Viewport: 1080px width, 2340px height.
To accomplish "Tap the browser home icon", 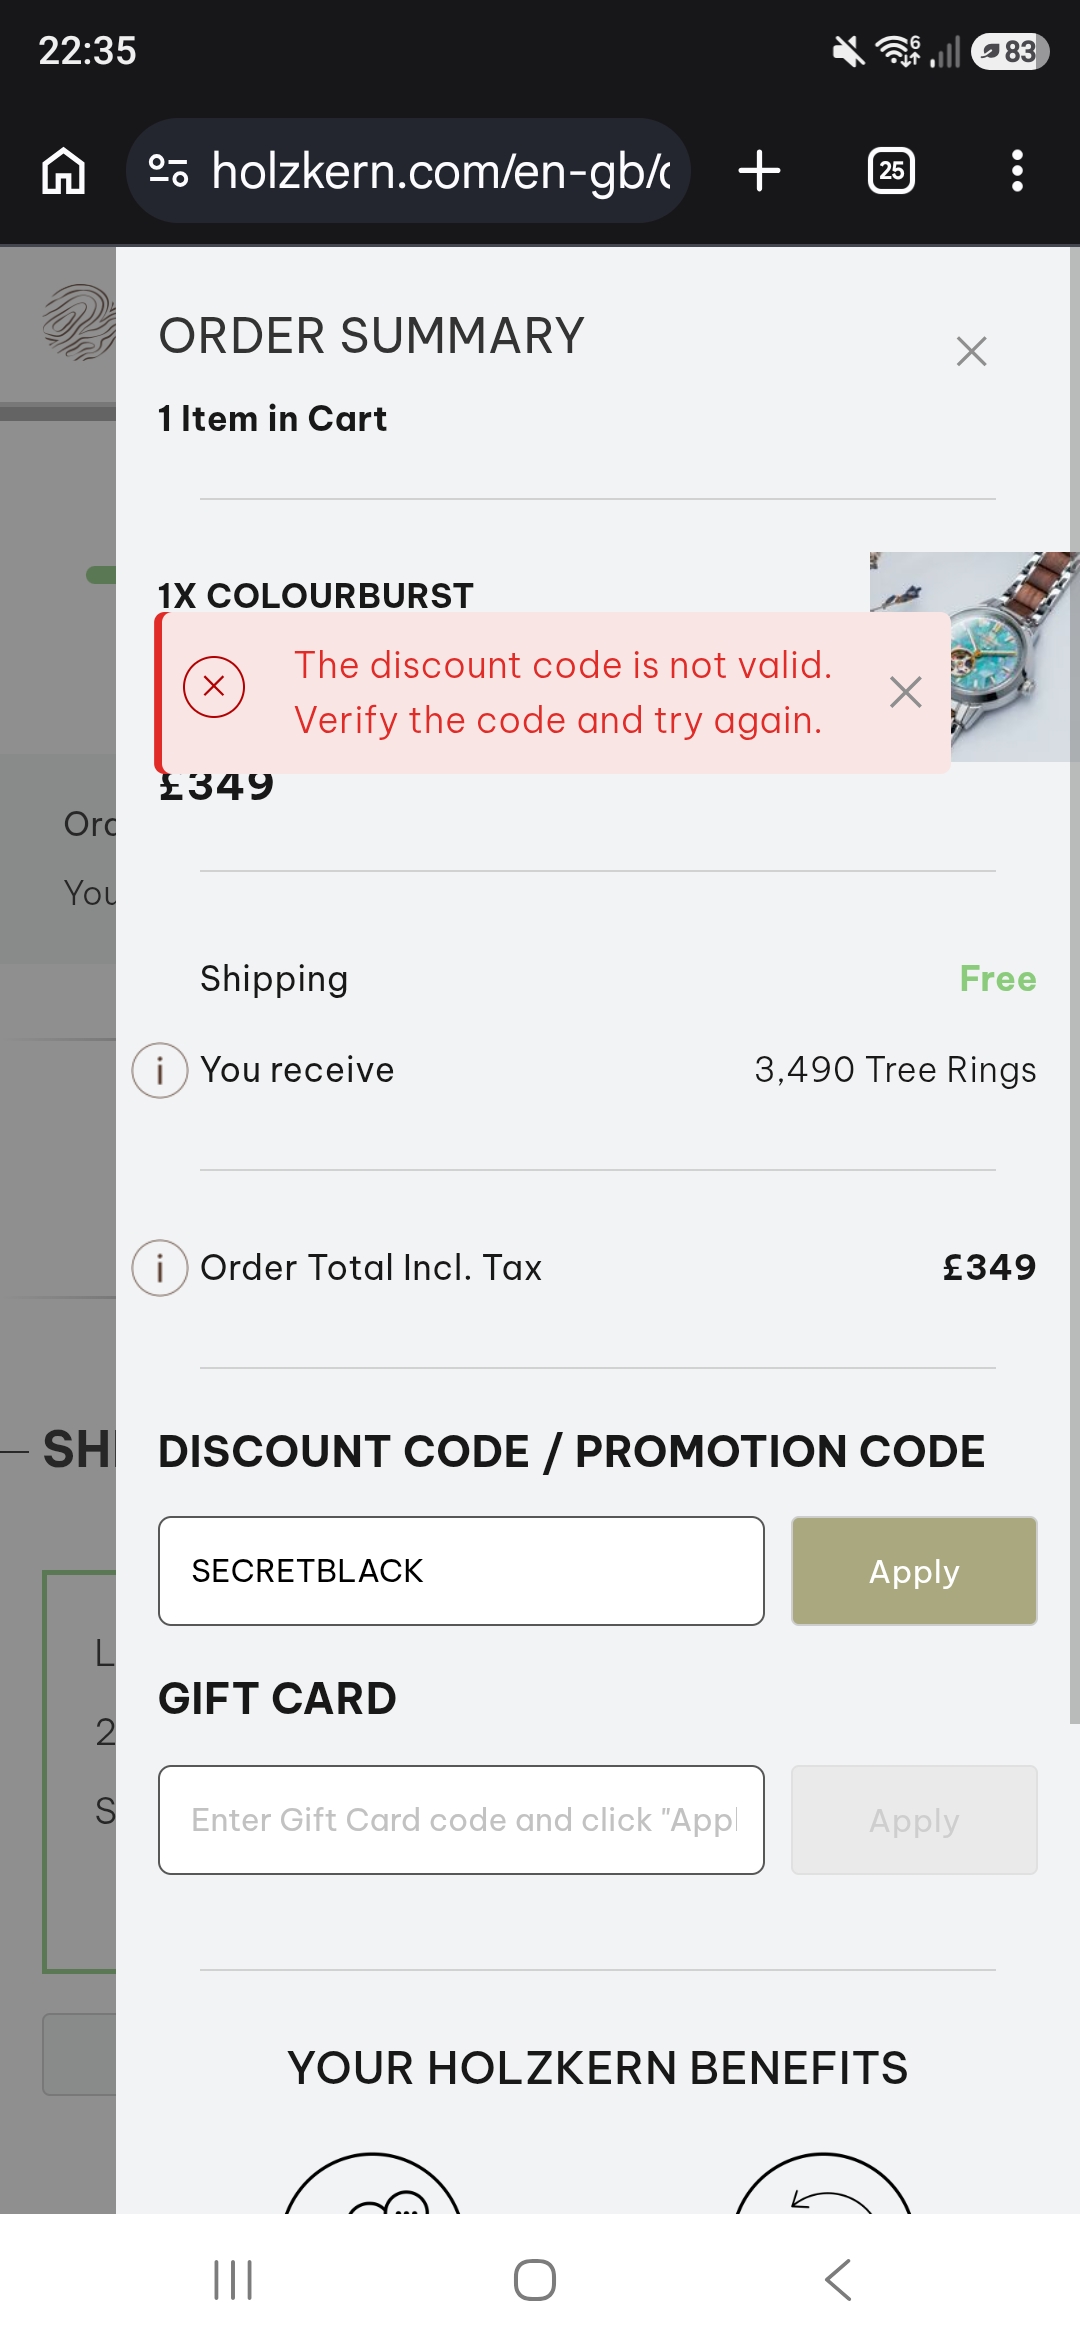I will (63, 171).
